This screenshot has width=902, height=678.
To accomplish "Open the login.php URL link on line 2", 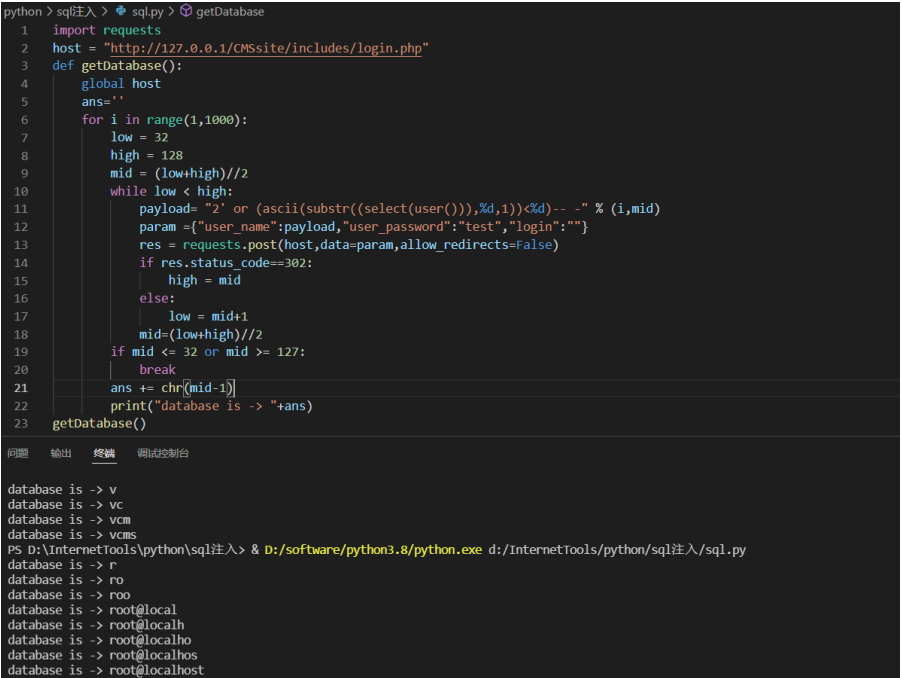I will (x=266, y=48).
